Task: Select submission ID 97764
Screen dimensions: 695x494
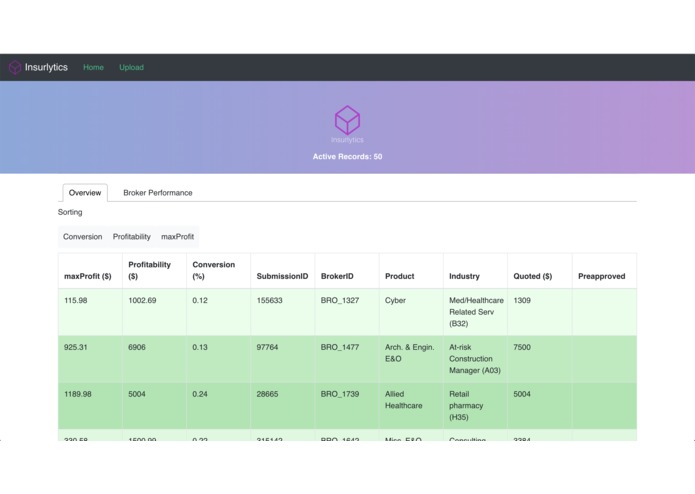Action: [267, 347]
